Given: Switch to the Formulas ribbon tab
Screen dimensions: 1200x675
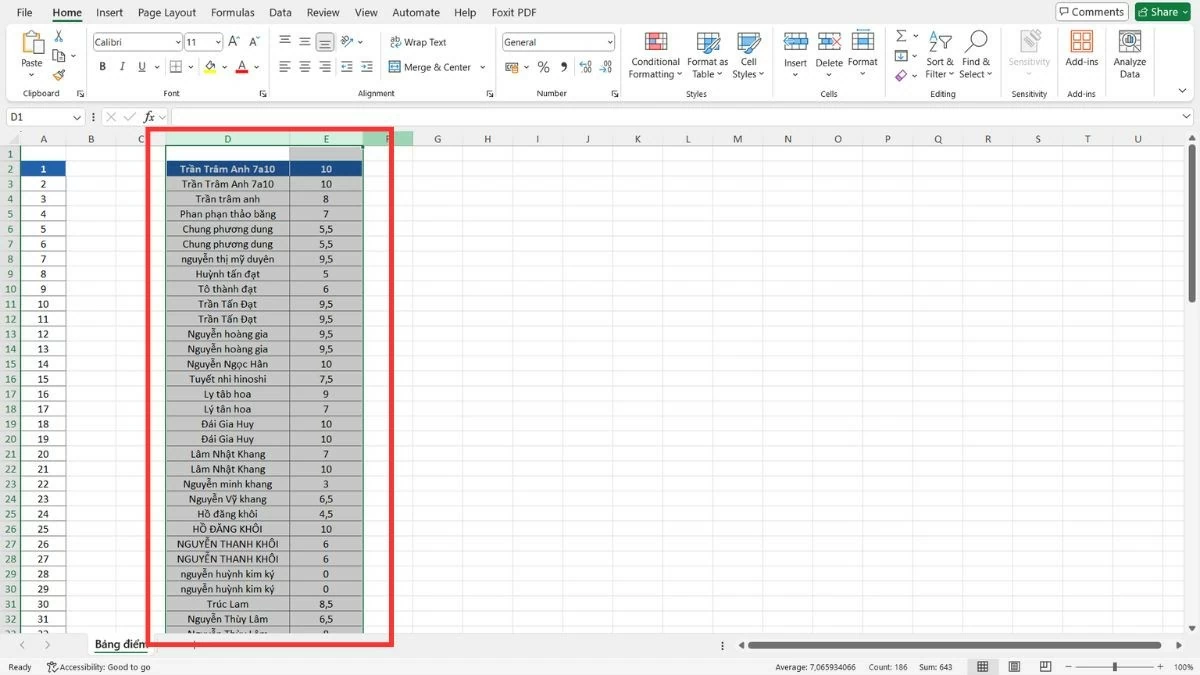Looking at the screenshot, I should 232,12.
